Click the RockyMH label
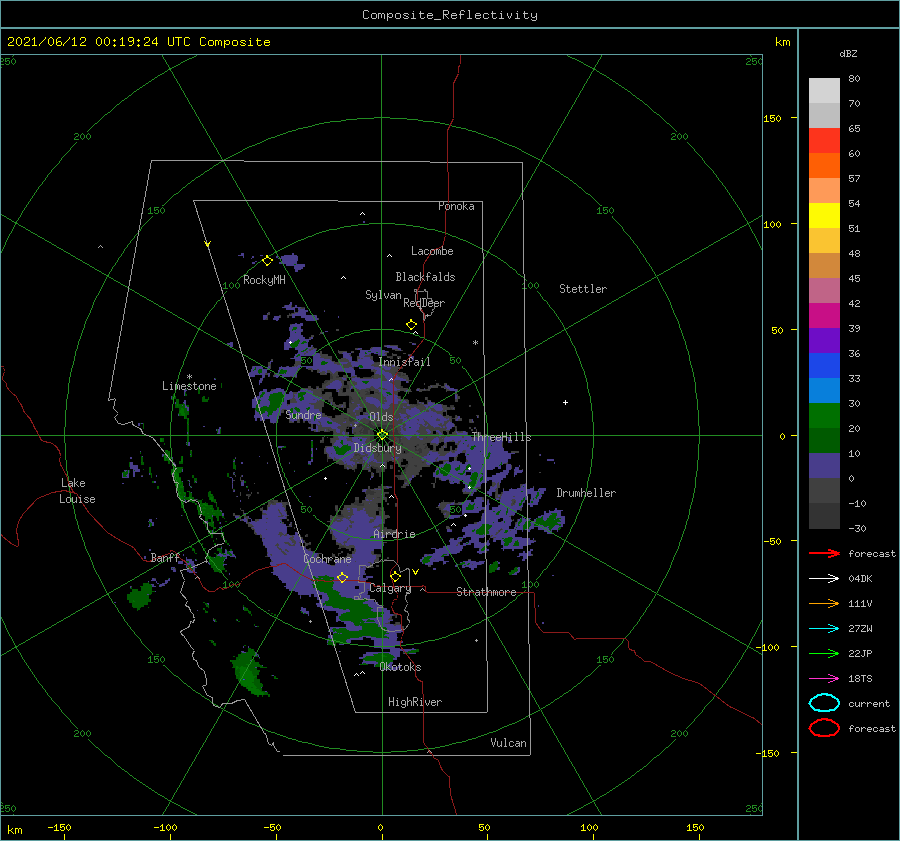The image size is (900, 841). [x=264, y=280]
